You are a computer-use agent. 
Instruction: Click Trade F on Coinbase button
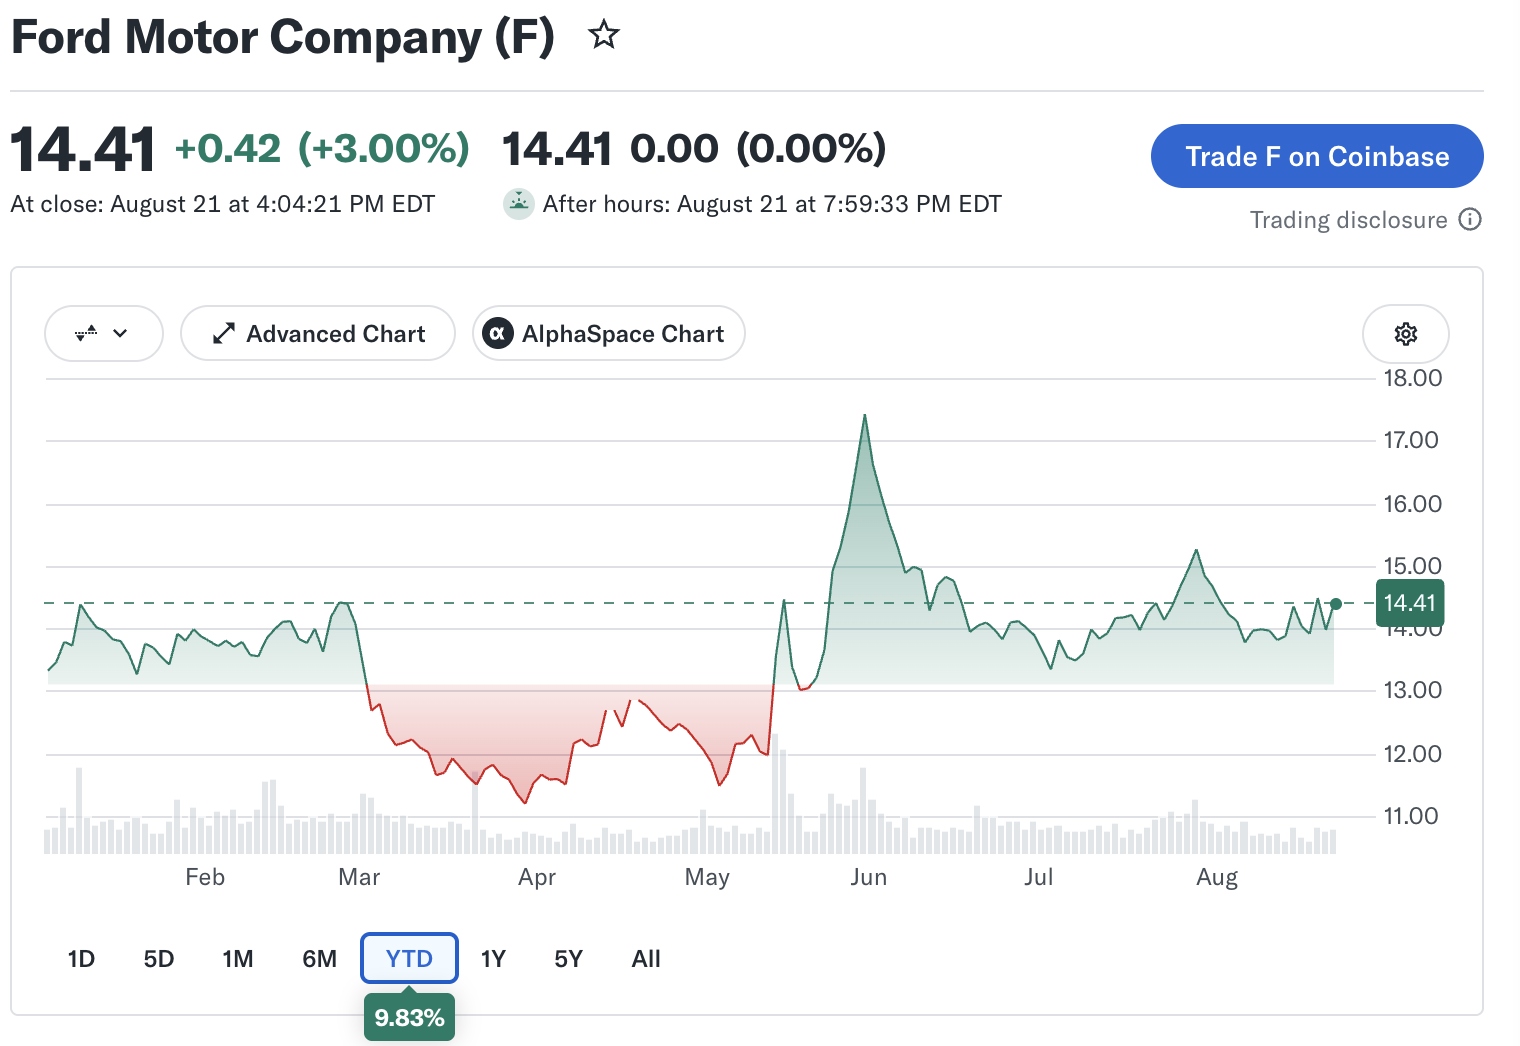(x=1317, y=156)
